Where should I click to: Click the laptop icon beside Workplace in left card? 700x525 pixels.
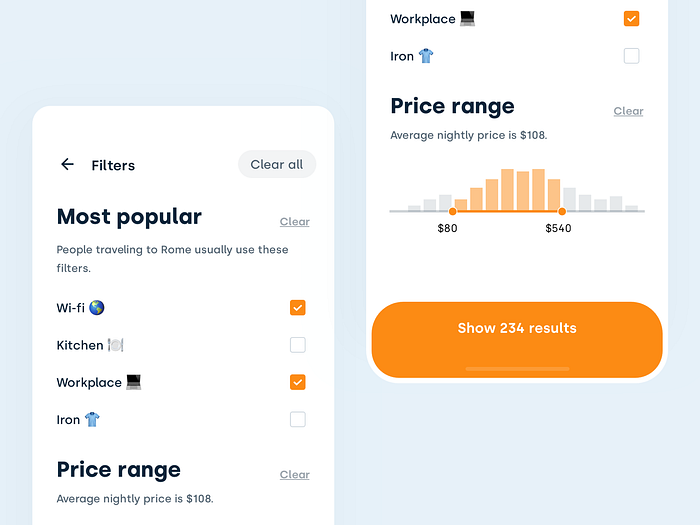(x=133, y=382)
